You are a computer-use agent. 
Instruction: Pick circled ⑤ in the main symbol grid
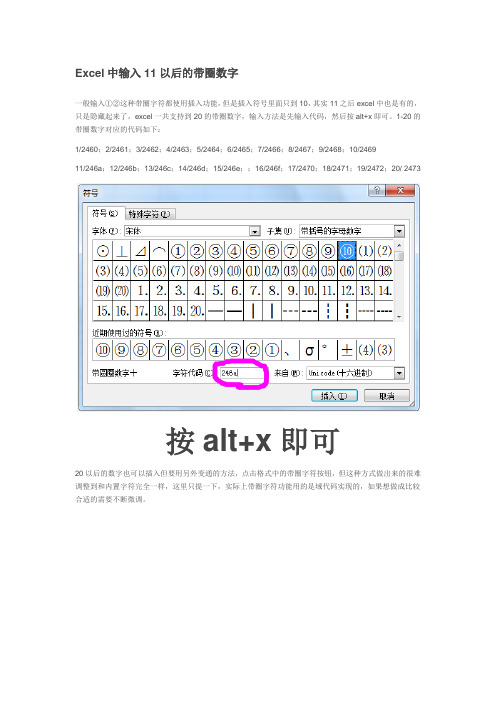tap(253, 251)
